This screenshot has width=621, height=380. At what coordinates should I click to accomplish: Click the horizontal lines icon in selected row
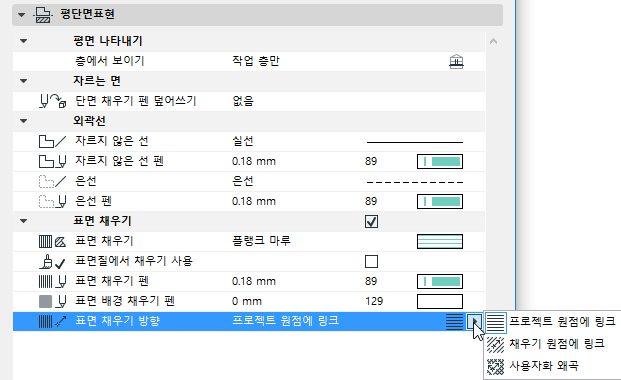coord(454,321)
